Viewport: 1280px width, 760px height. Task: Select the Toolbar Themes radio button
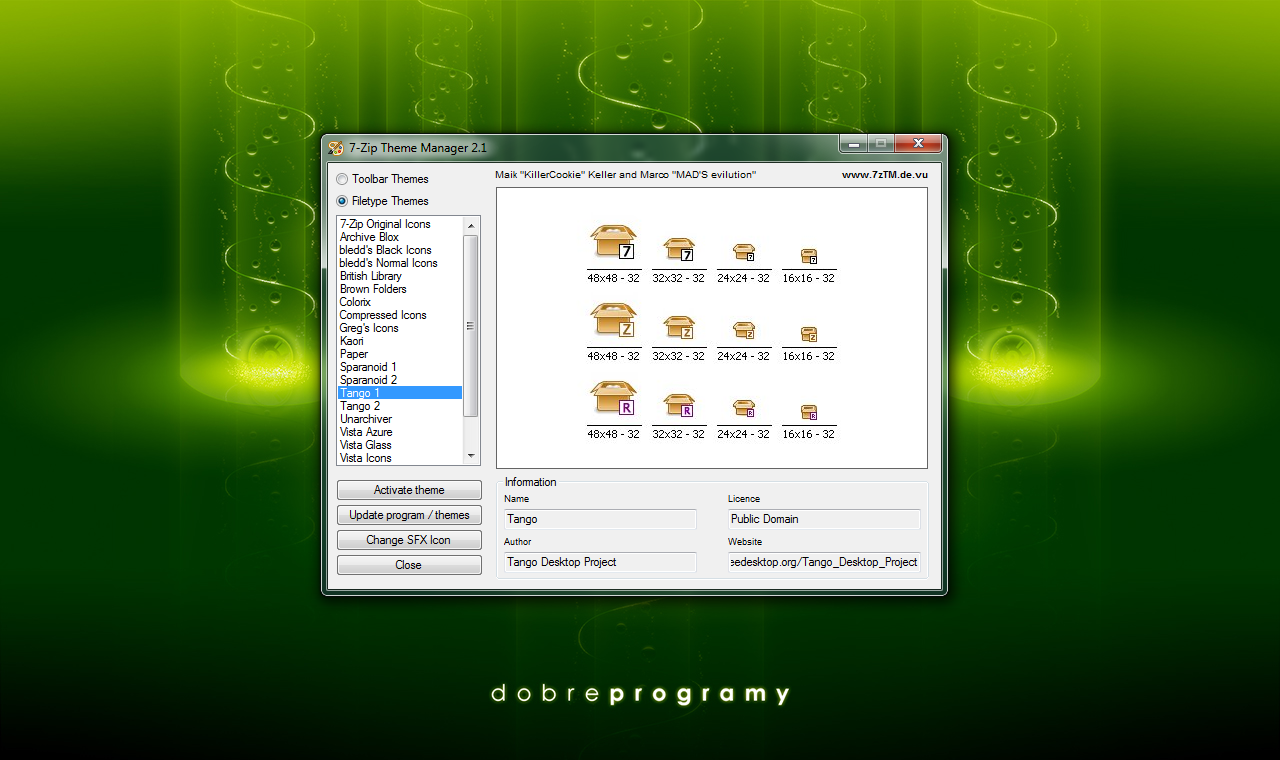343,179
